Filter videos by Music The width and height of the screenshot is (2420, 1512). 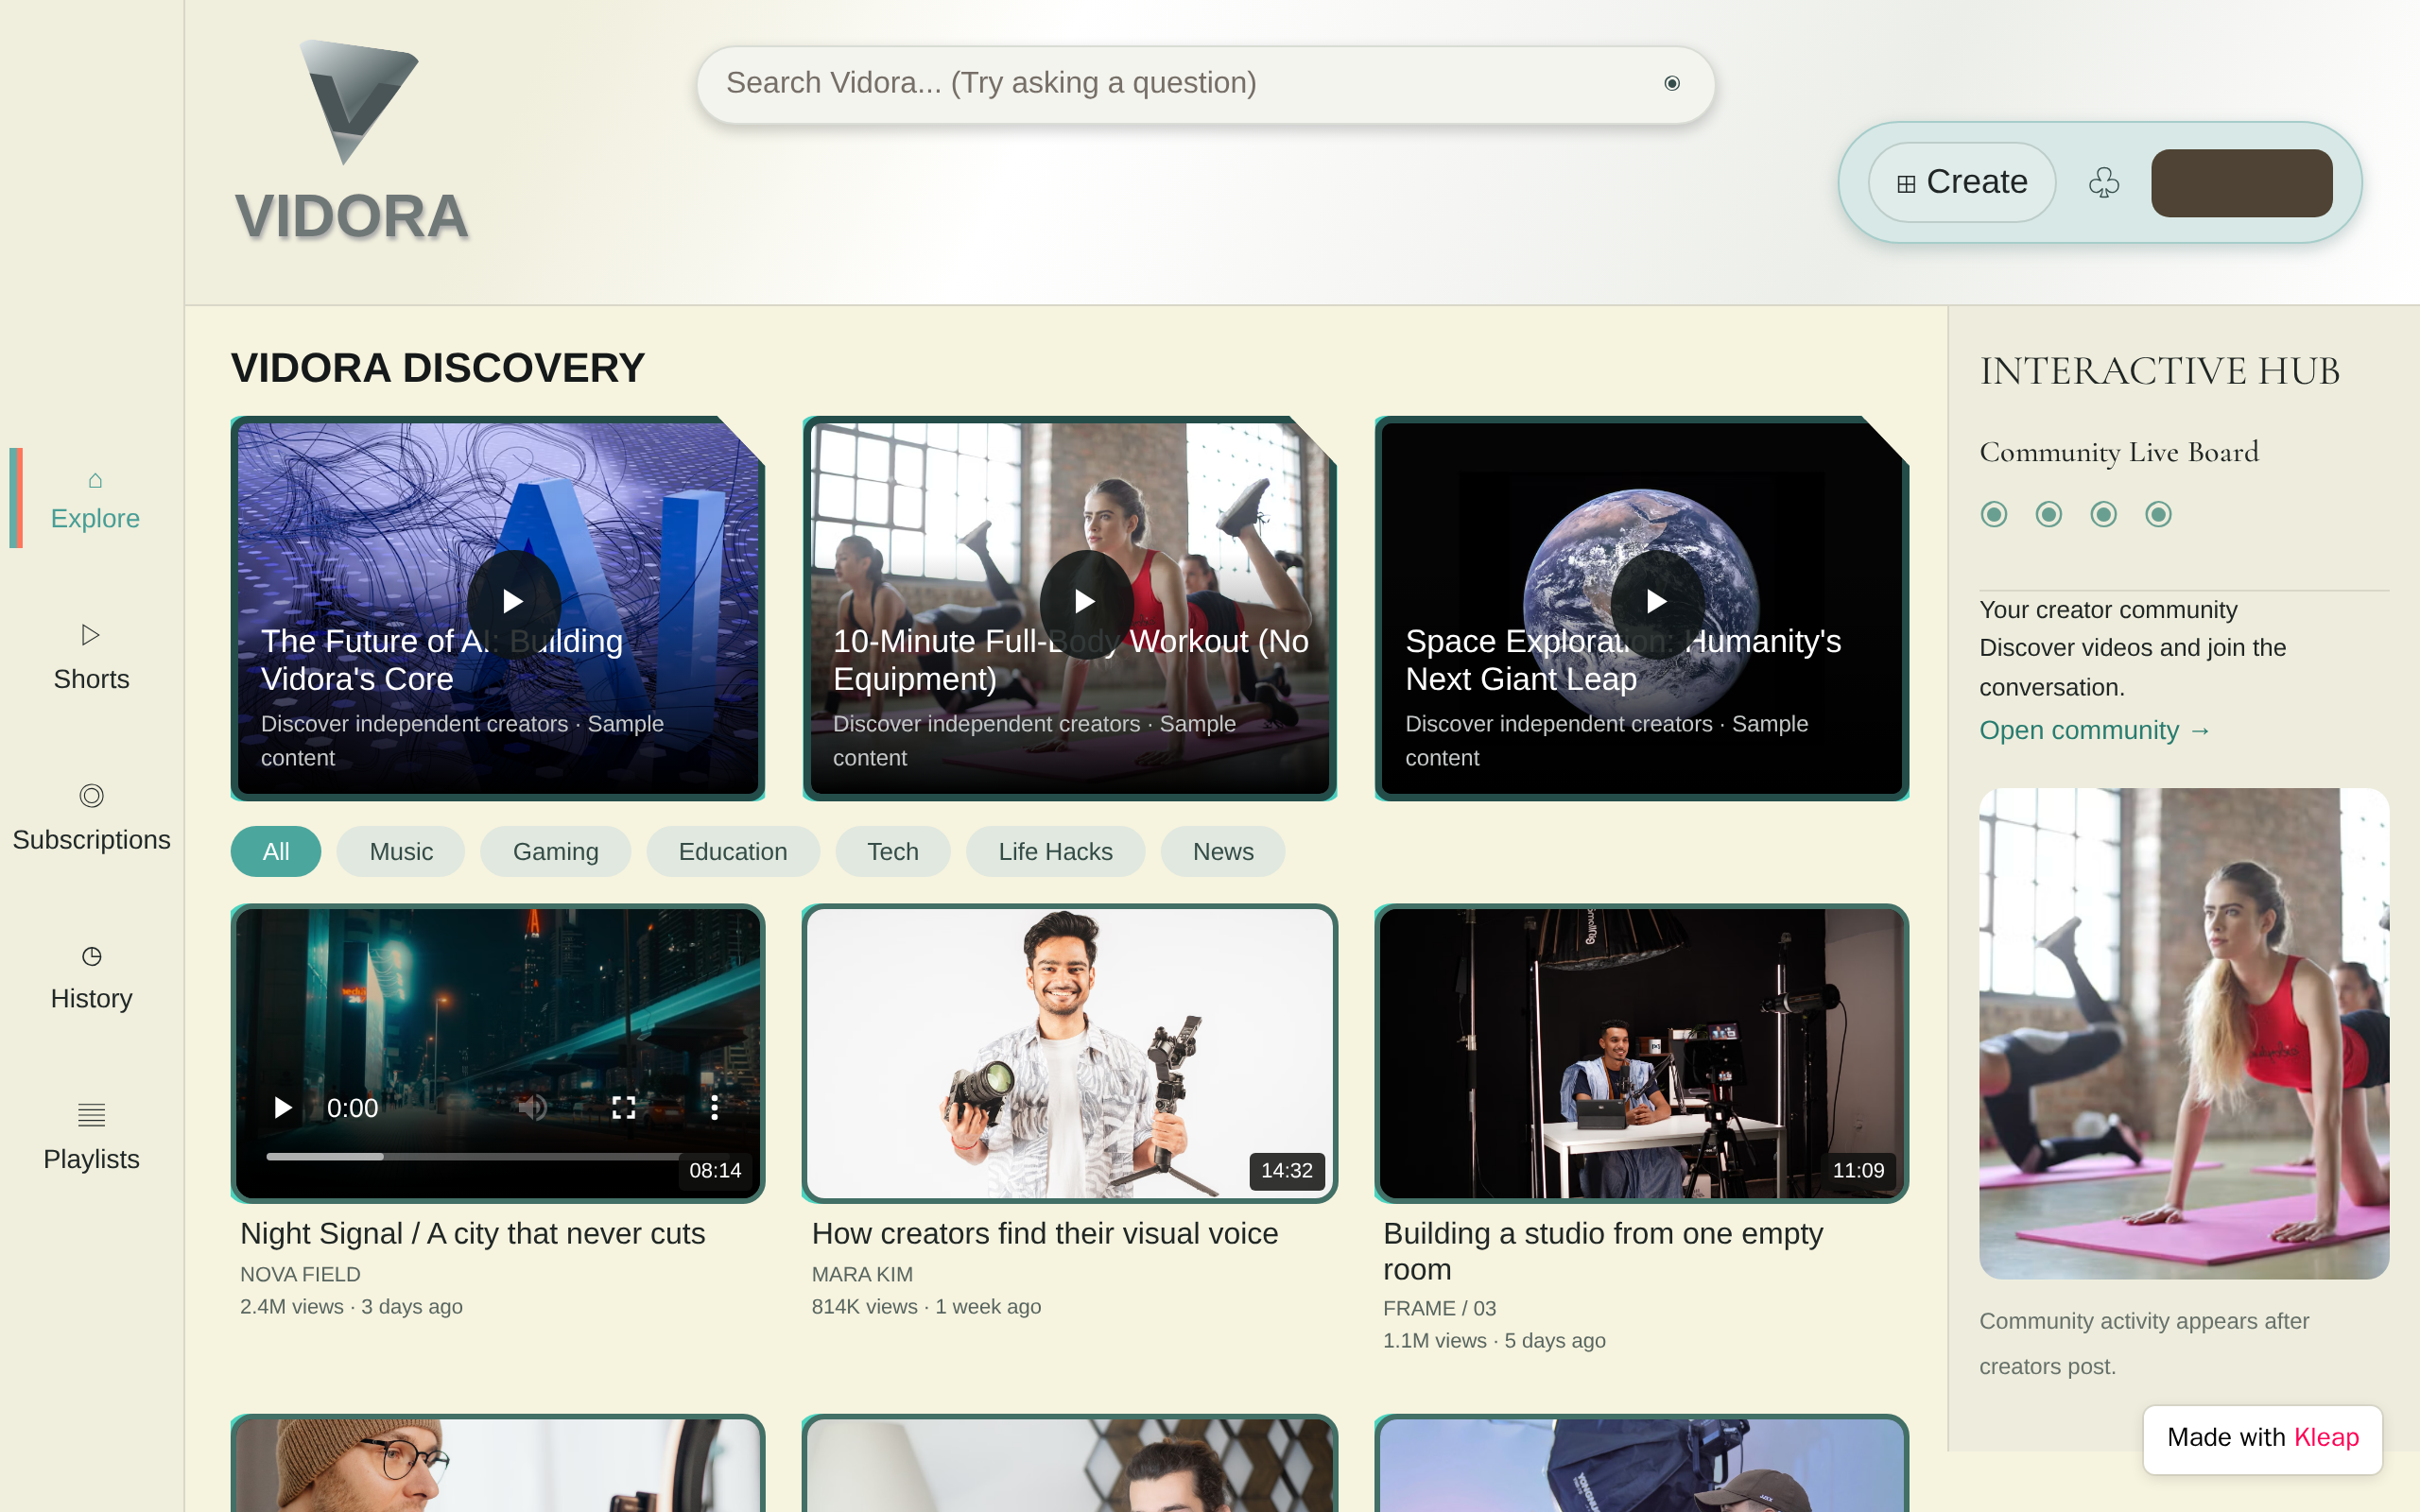(401, 851)
